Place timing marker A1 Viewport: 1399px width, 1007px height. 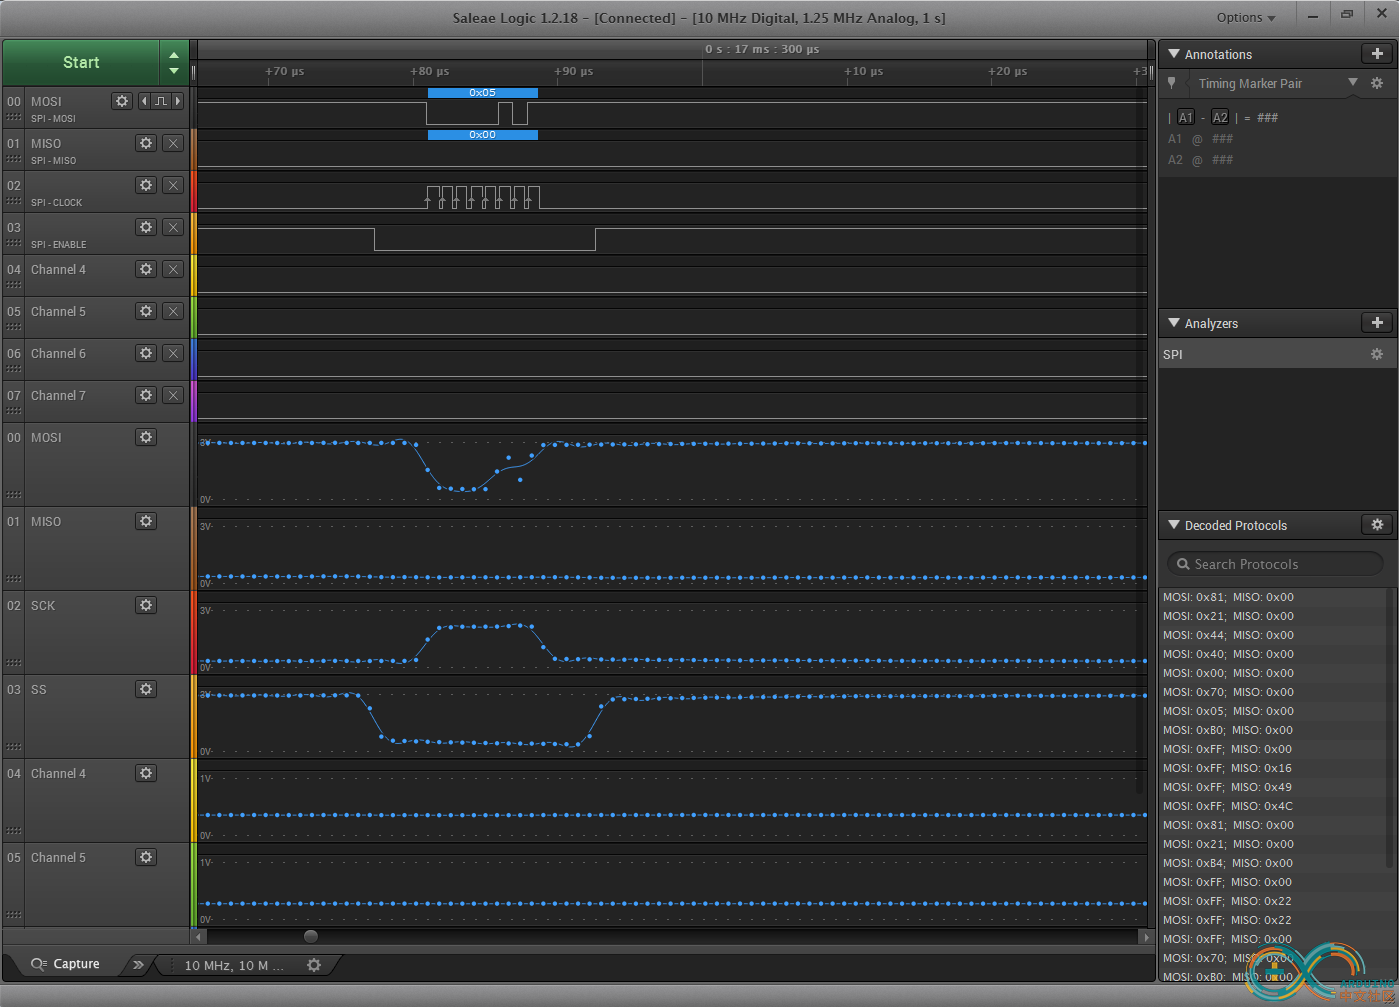(1186, 117)
